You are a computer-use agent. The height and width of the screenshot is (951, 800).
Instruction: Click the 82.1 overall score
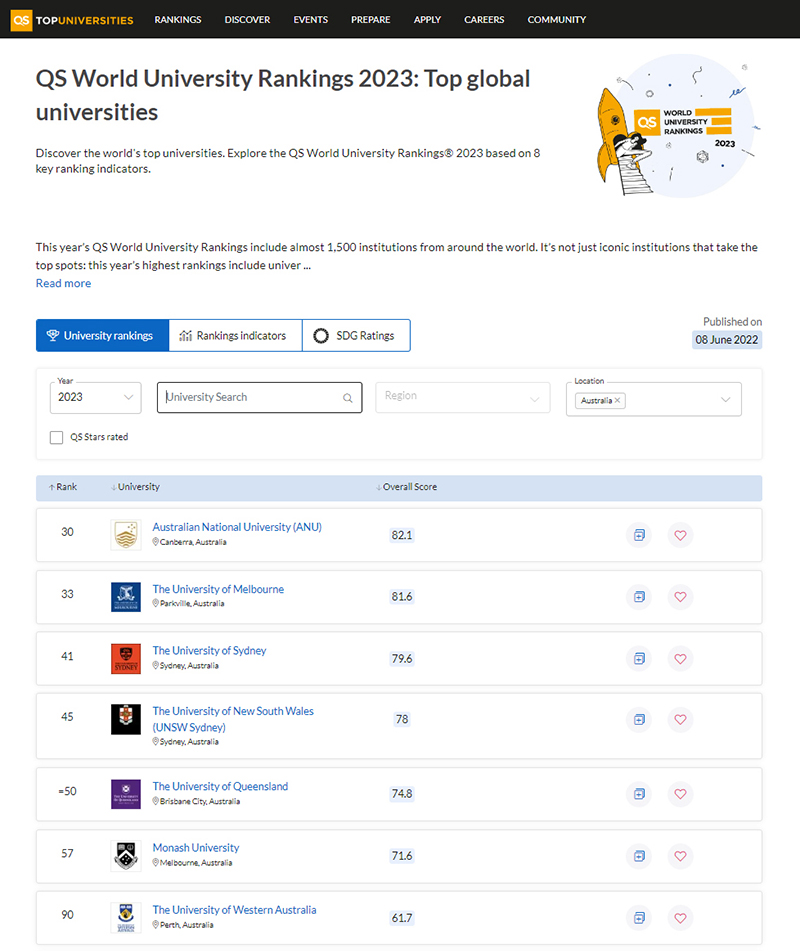click(x=402, y=535)
